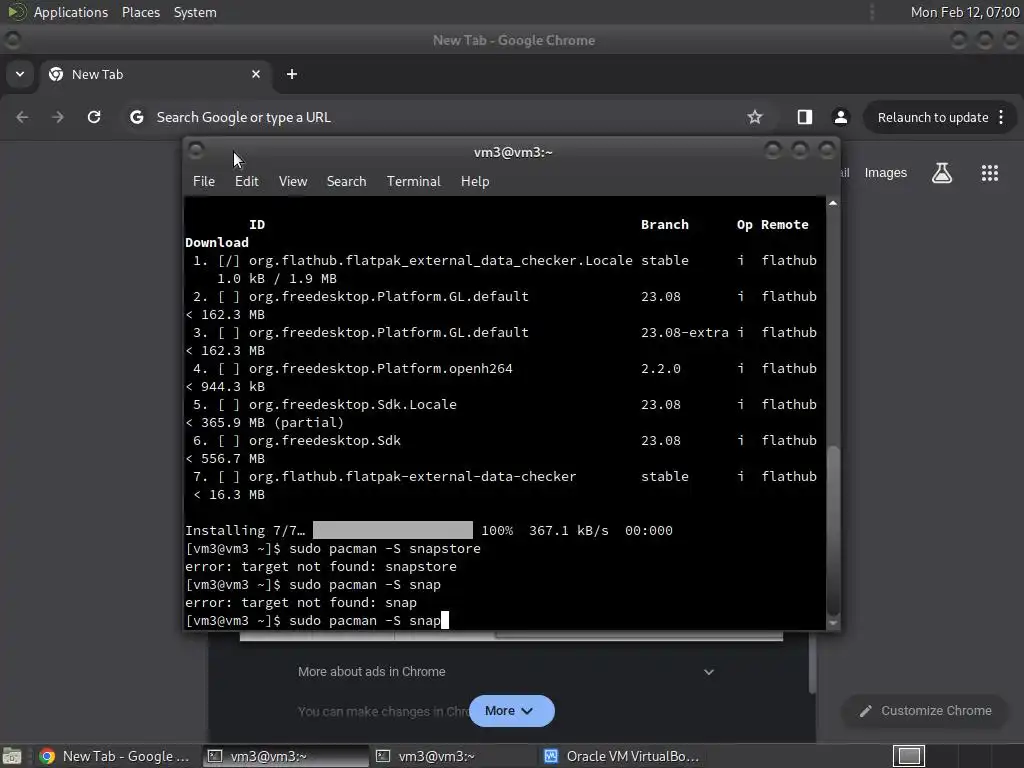Open Search Labs flask icon

[x=942, y=173]
